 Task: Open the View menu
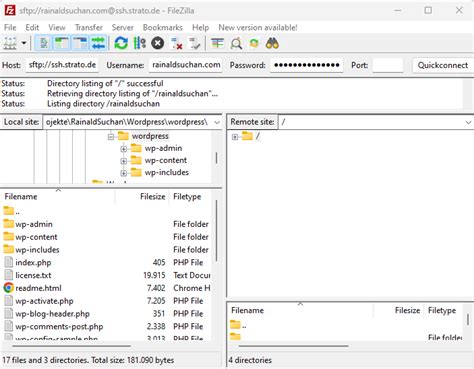coord(57,27)
